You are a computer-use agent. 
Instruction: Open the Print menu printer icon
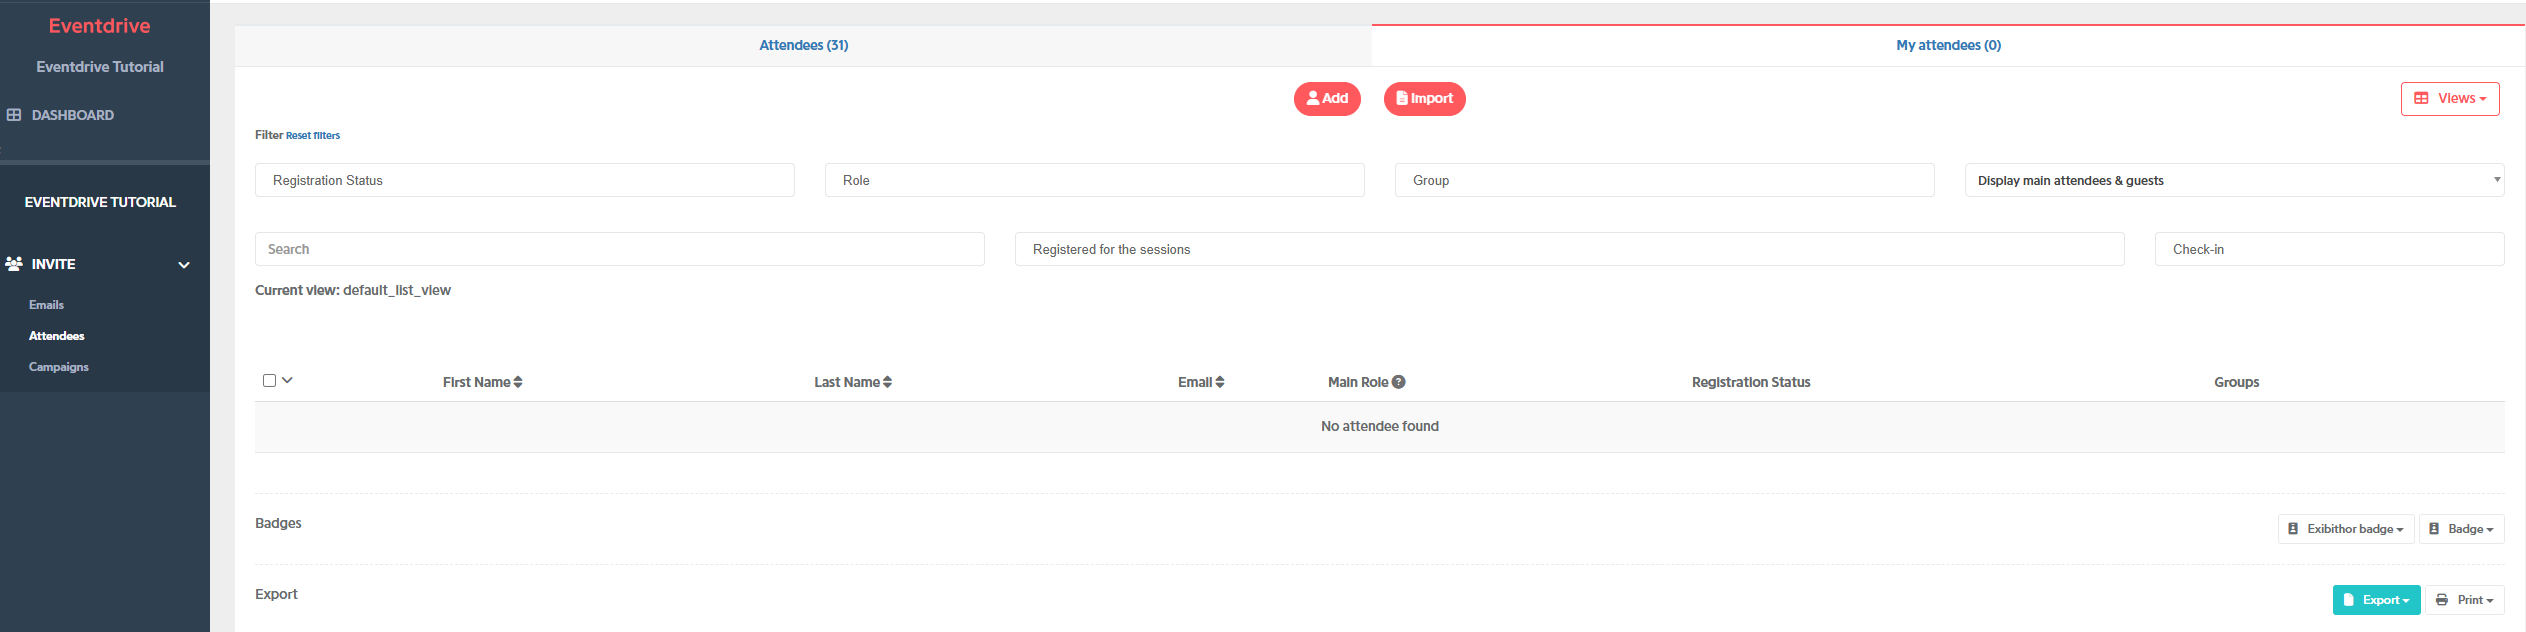click(2442, 600)
